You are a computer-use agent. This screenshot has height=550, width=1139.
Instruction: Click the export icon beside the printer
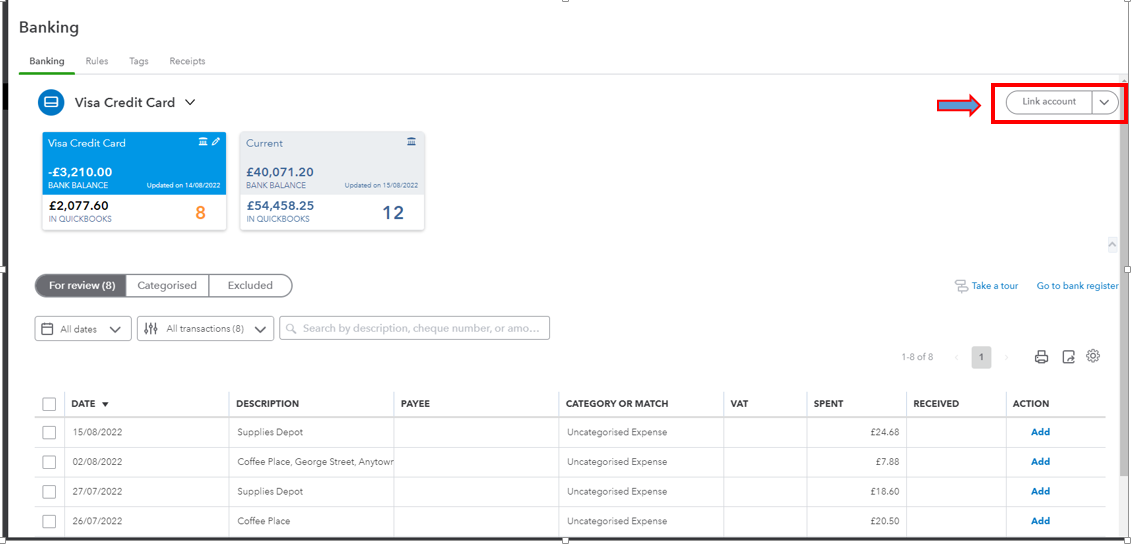pyautogui.click(x=1068, y=357)
